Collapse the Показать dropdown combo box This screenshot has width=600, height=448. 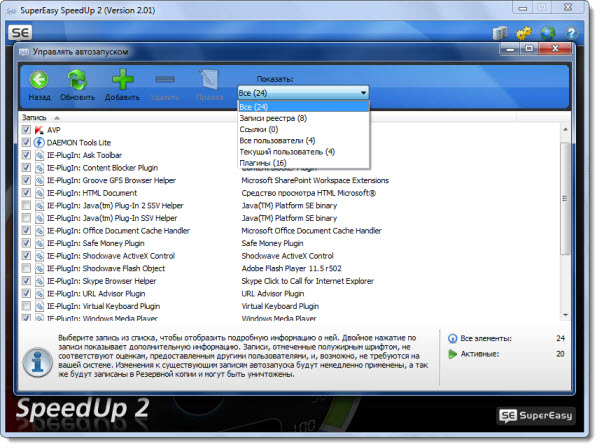[x=303, y=92]
